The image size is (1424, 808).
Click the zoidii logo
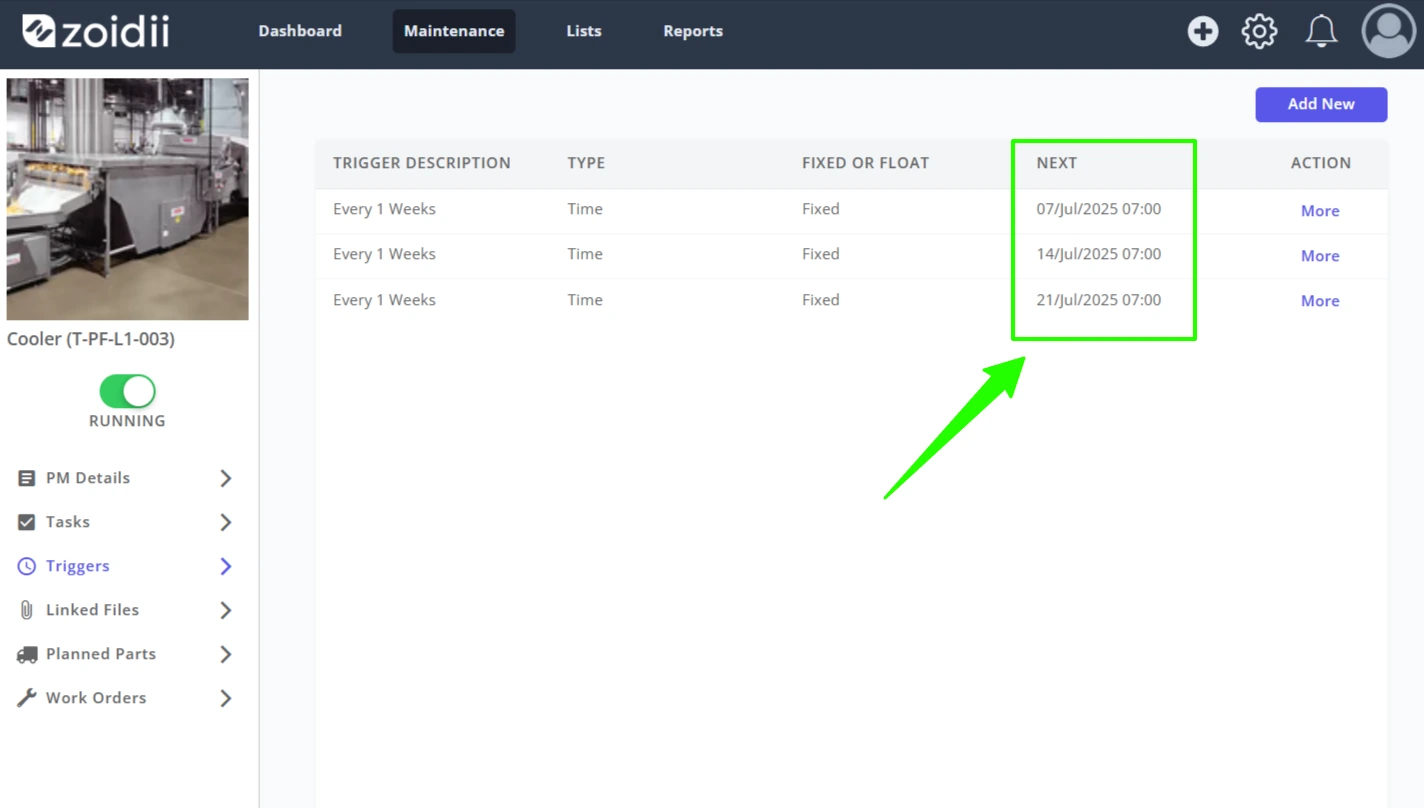[x=96, y=31]
